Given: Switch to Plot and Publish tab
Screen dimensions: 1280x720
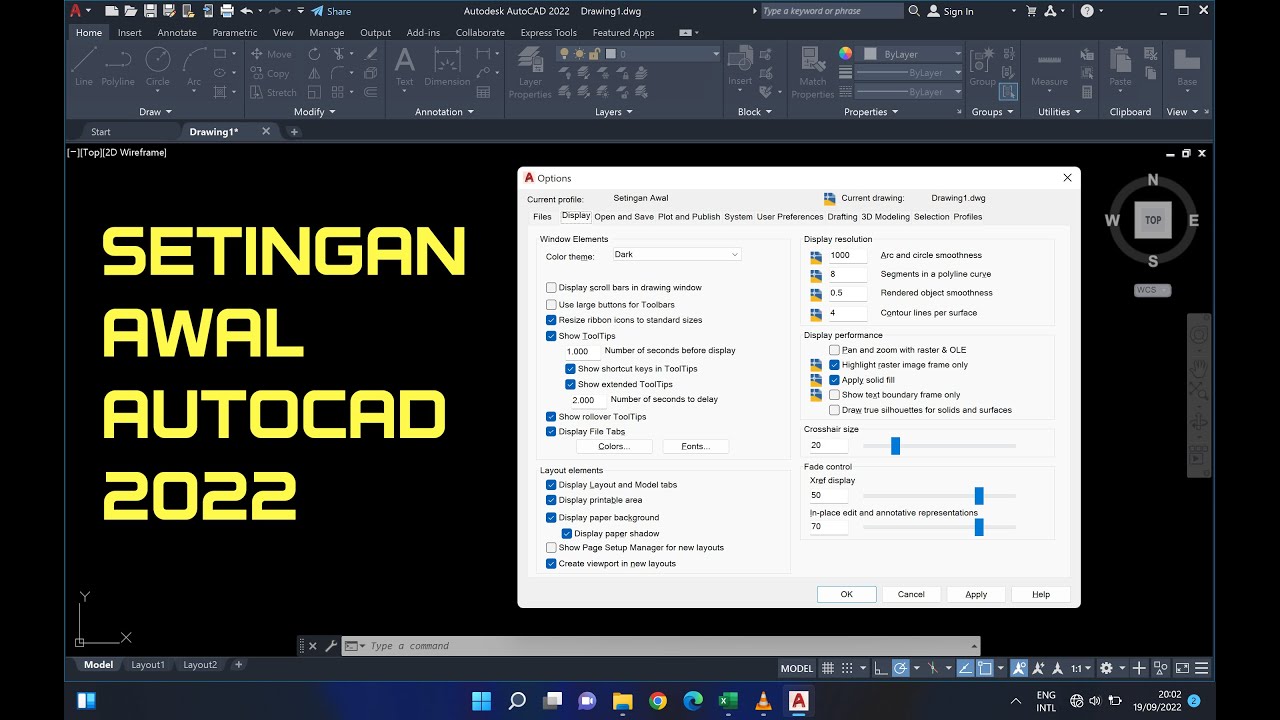Looking at the screenshot, I should (689, 217).
